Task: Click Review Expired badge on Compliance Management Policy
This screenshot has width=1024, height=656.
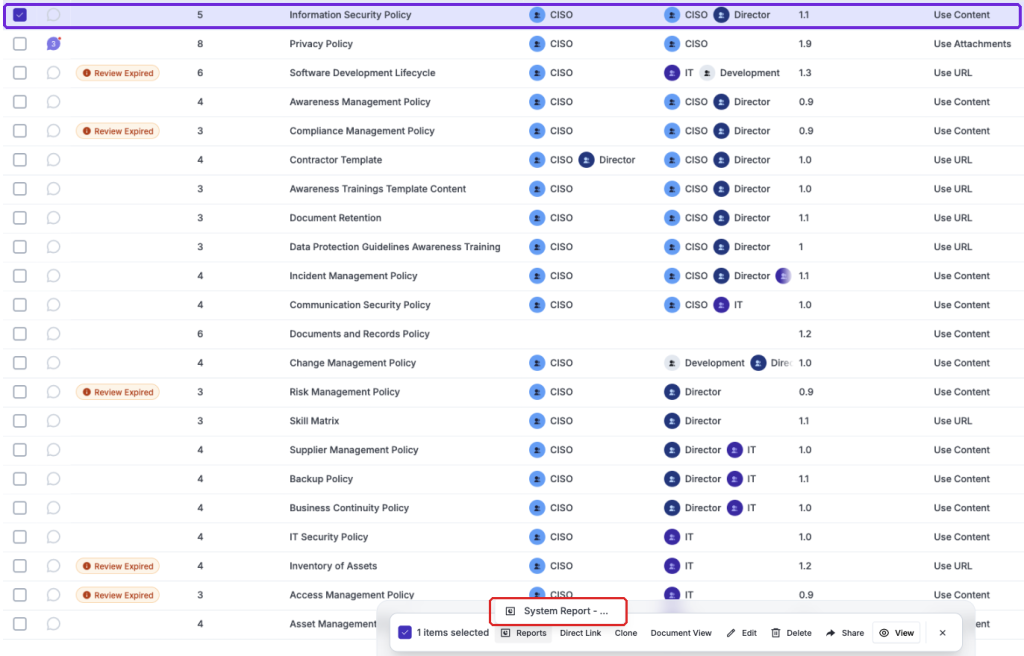Action: [x=118, y=131]
